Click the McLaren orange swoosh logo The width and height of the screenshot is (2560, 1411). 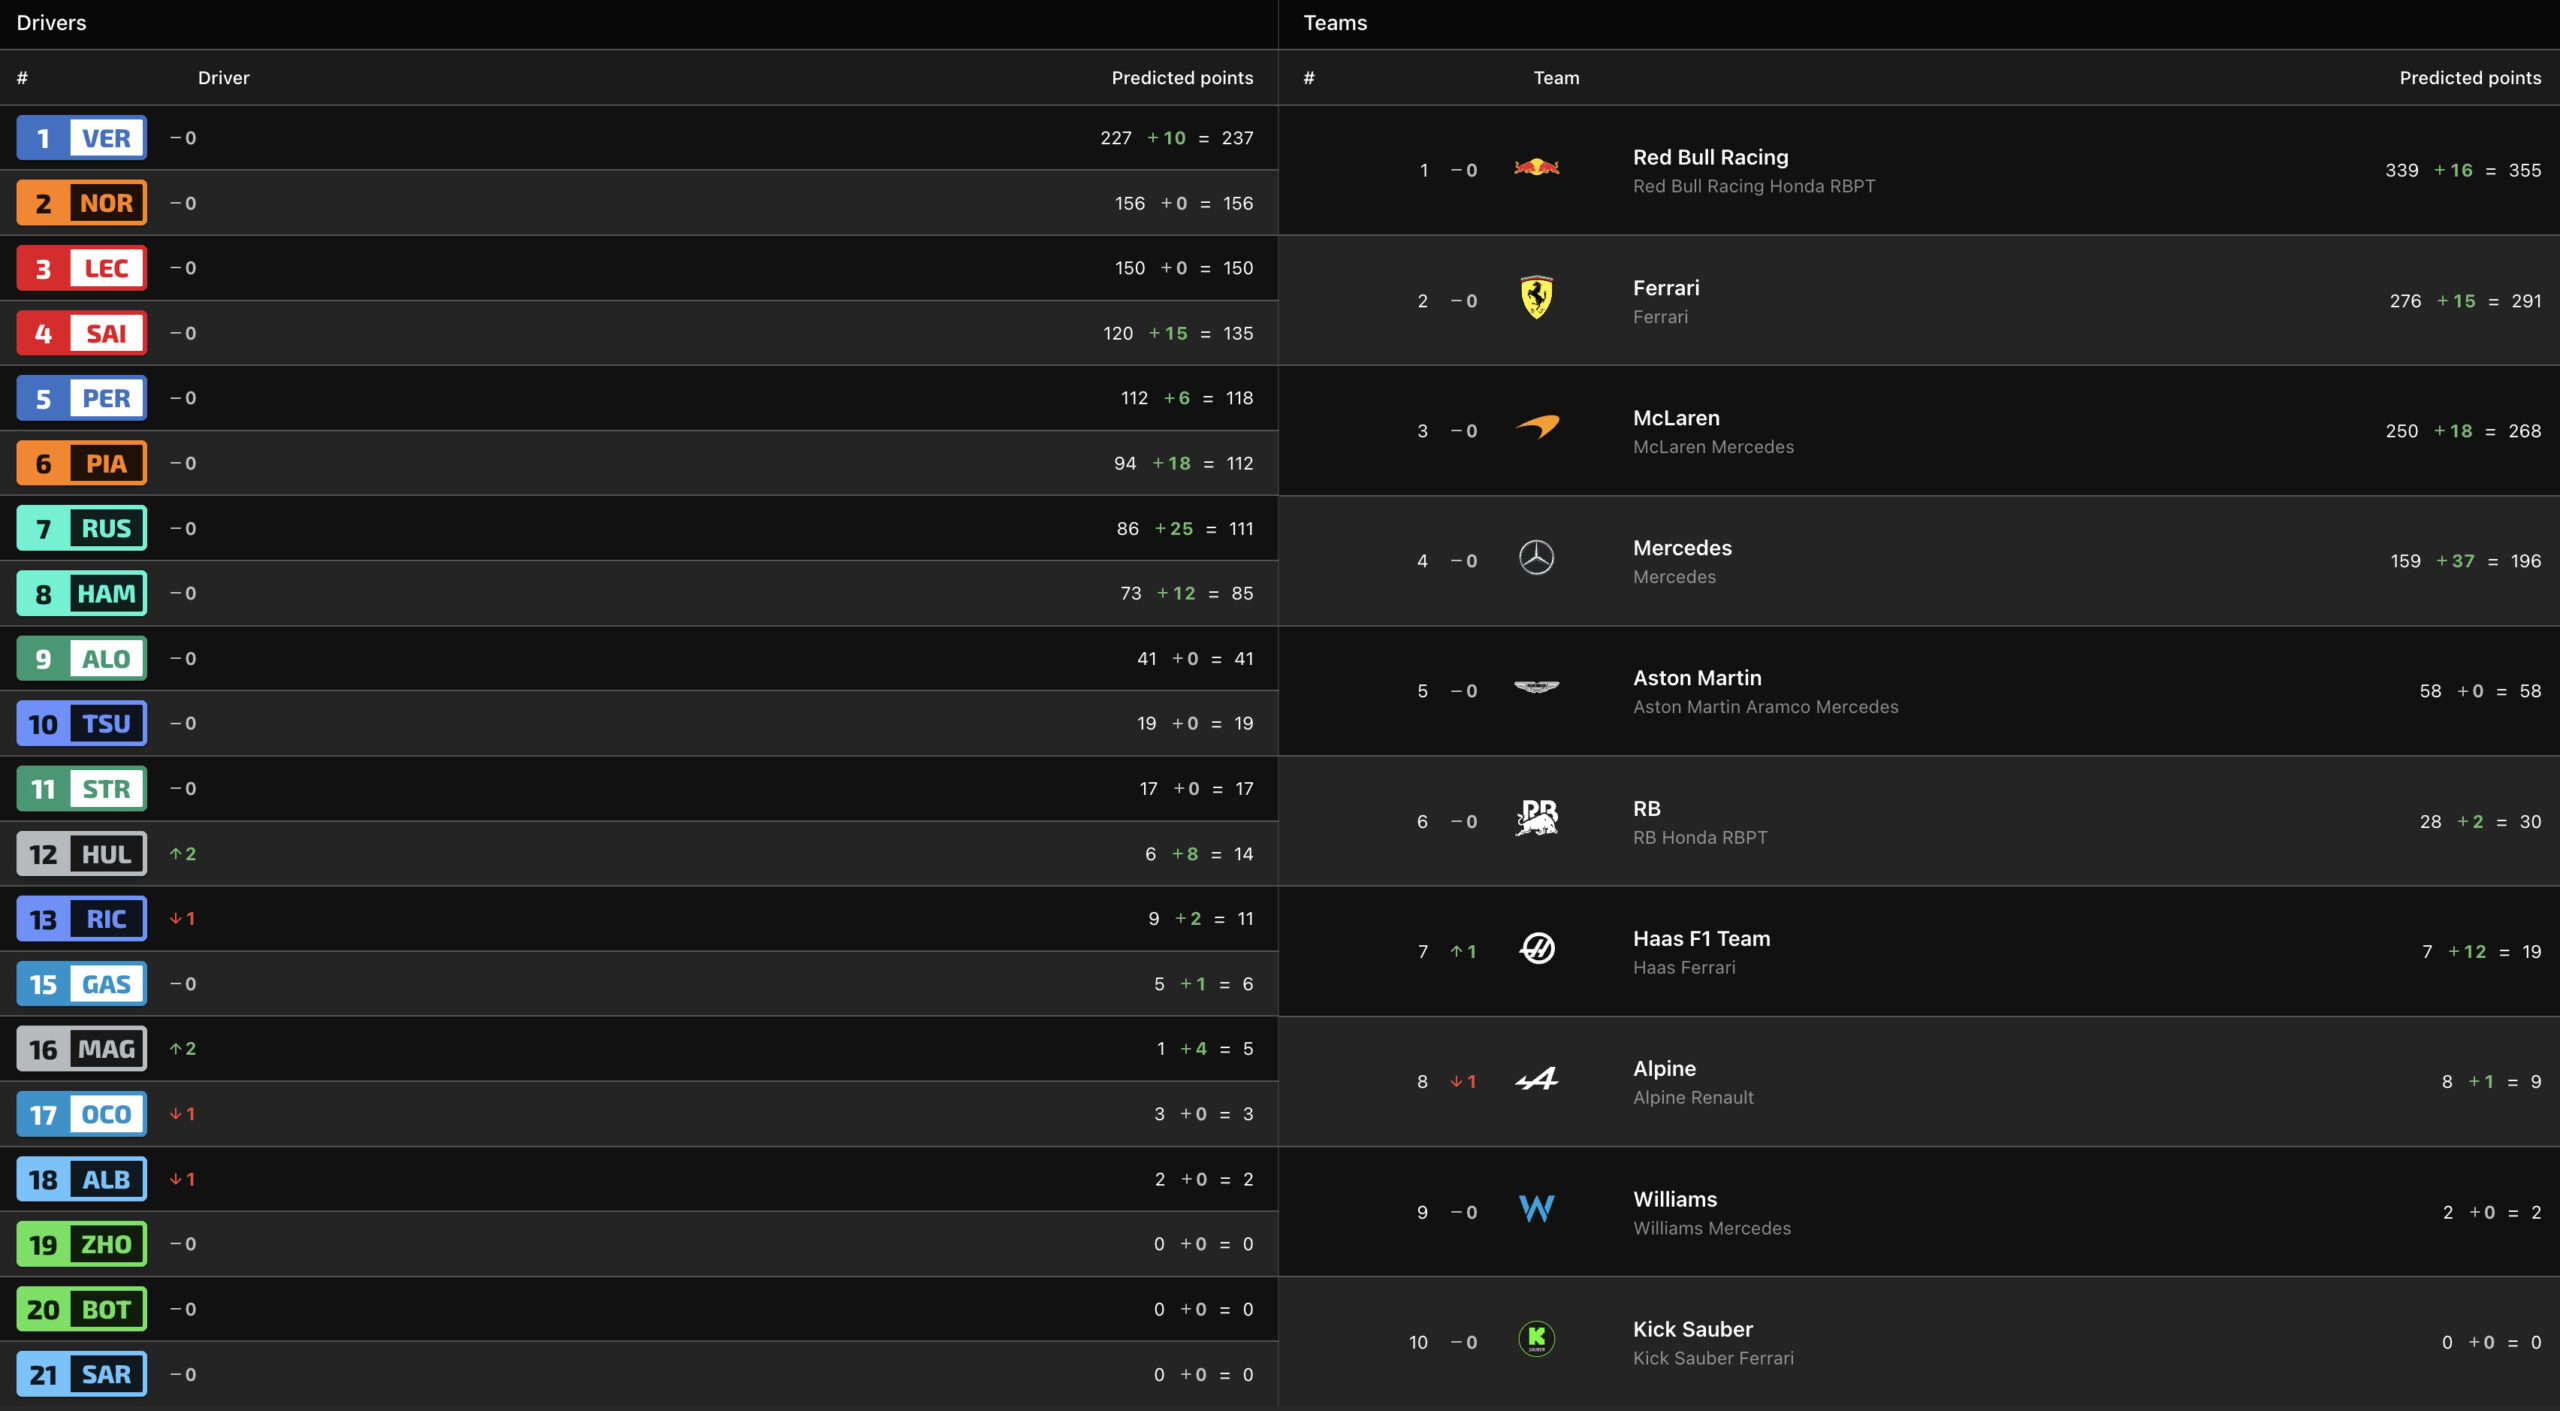1536,427
